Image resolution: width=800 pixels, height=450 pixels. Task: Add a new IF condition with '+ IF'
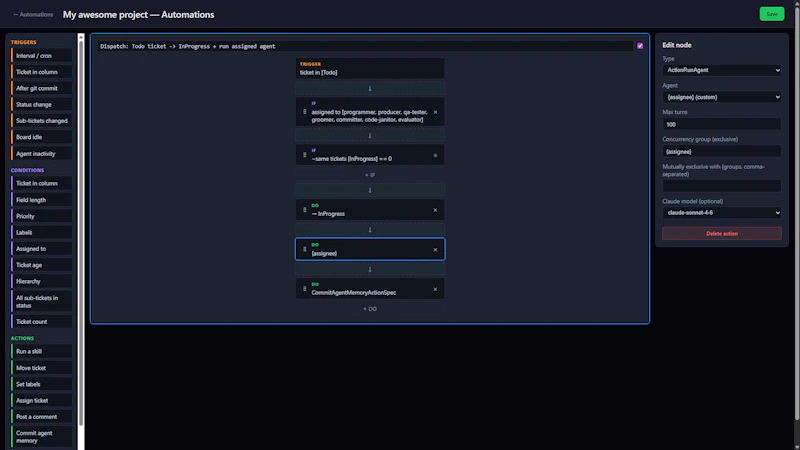[370, 175]
